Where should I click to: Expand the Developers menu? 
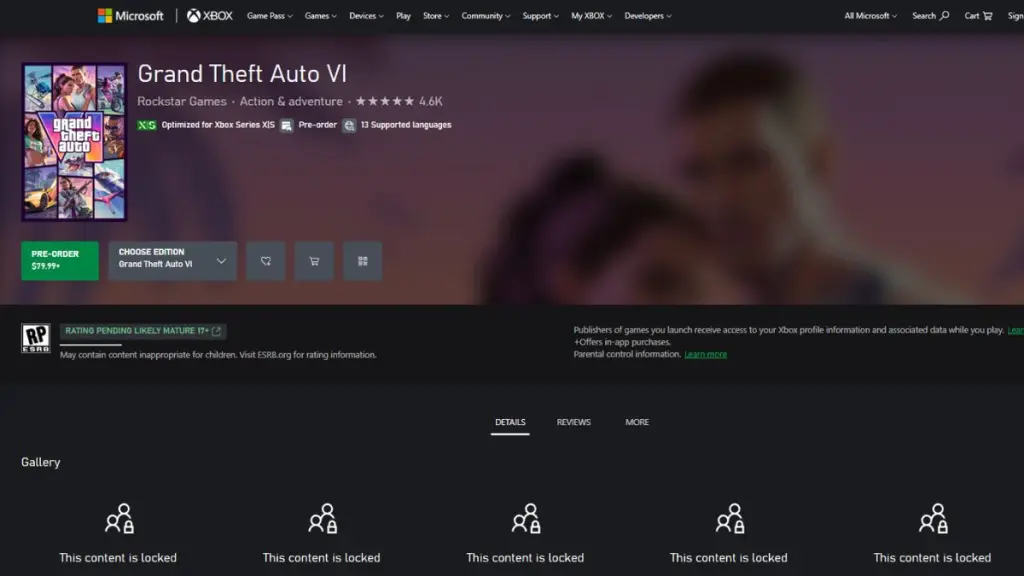point(648,16)
